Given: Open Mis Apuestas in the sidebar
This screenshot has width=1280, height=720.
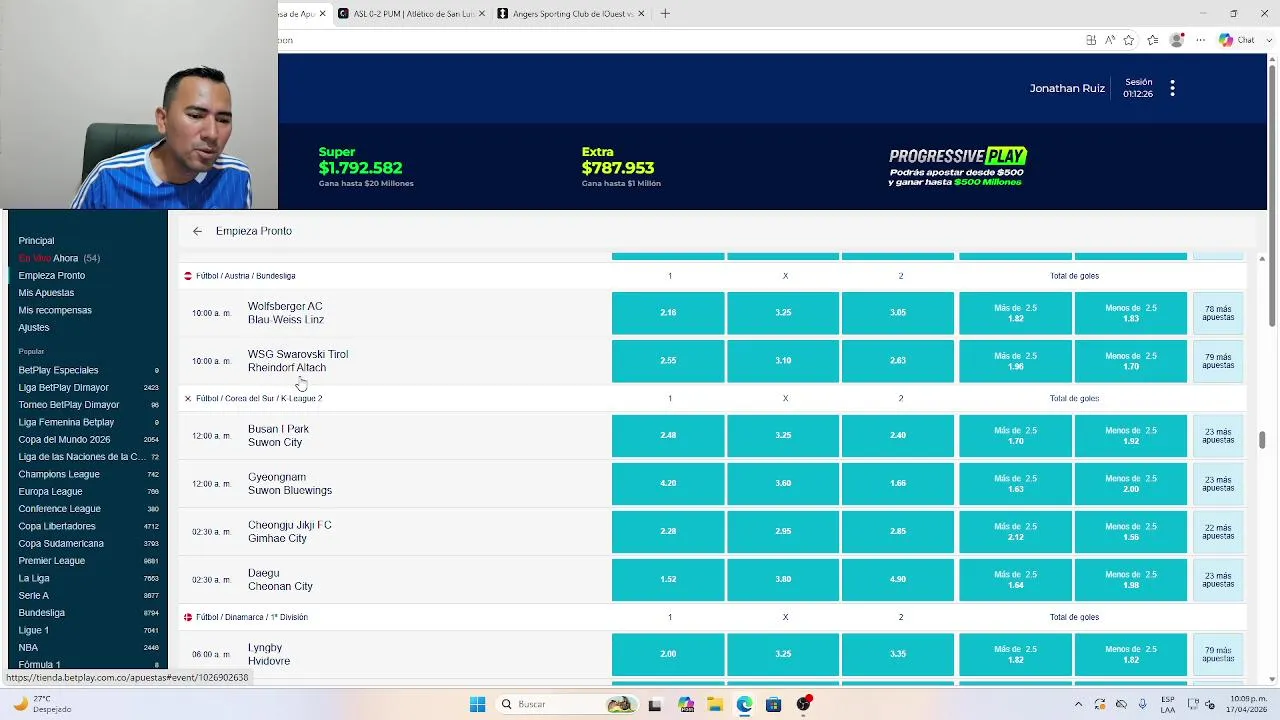Looking at the screenshot, I should click(x=46, y=293).
